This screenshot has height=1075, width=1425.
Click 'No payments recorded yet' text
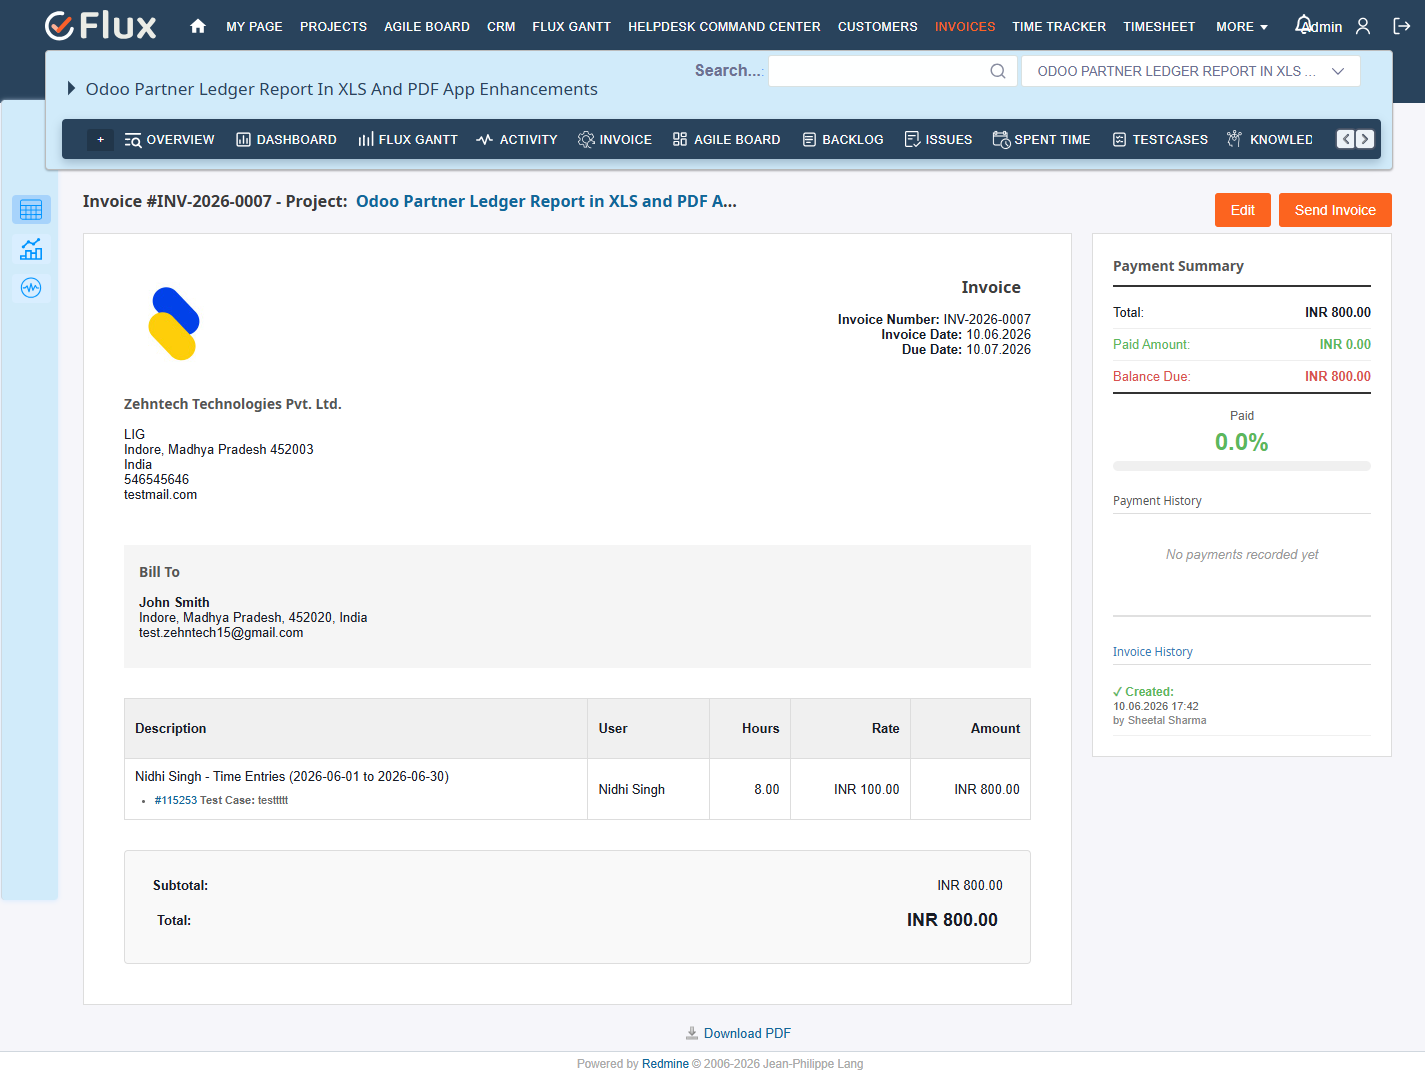1242,555
